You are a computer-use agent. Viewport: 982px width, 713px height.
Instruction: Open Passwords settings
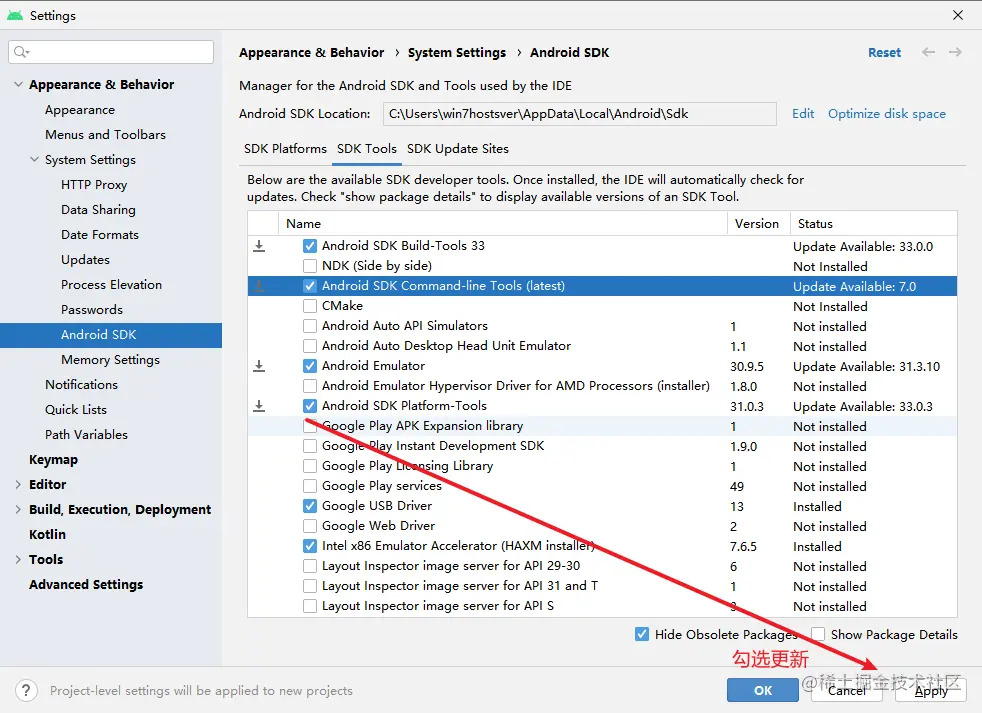pos(92,310)
